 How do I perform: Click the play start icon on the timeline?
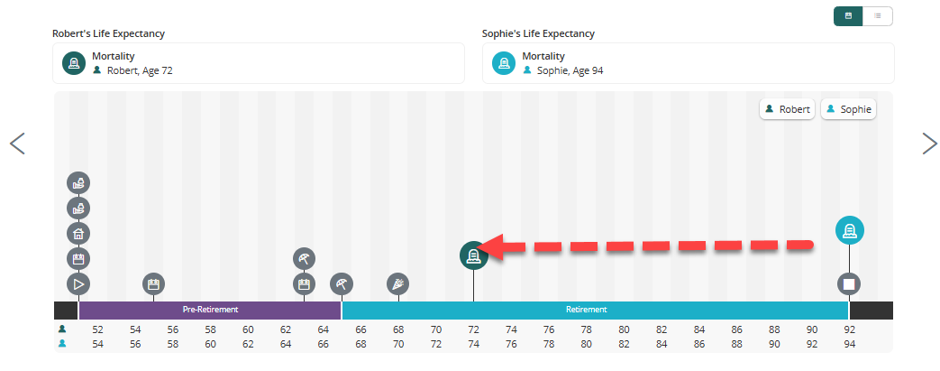coord(78,284)
